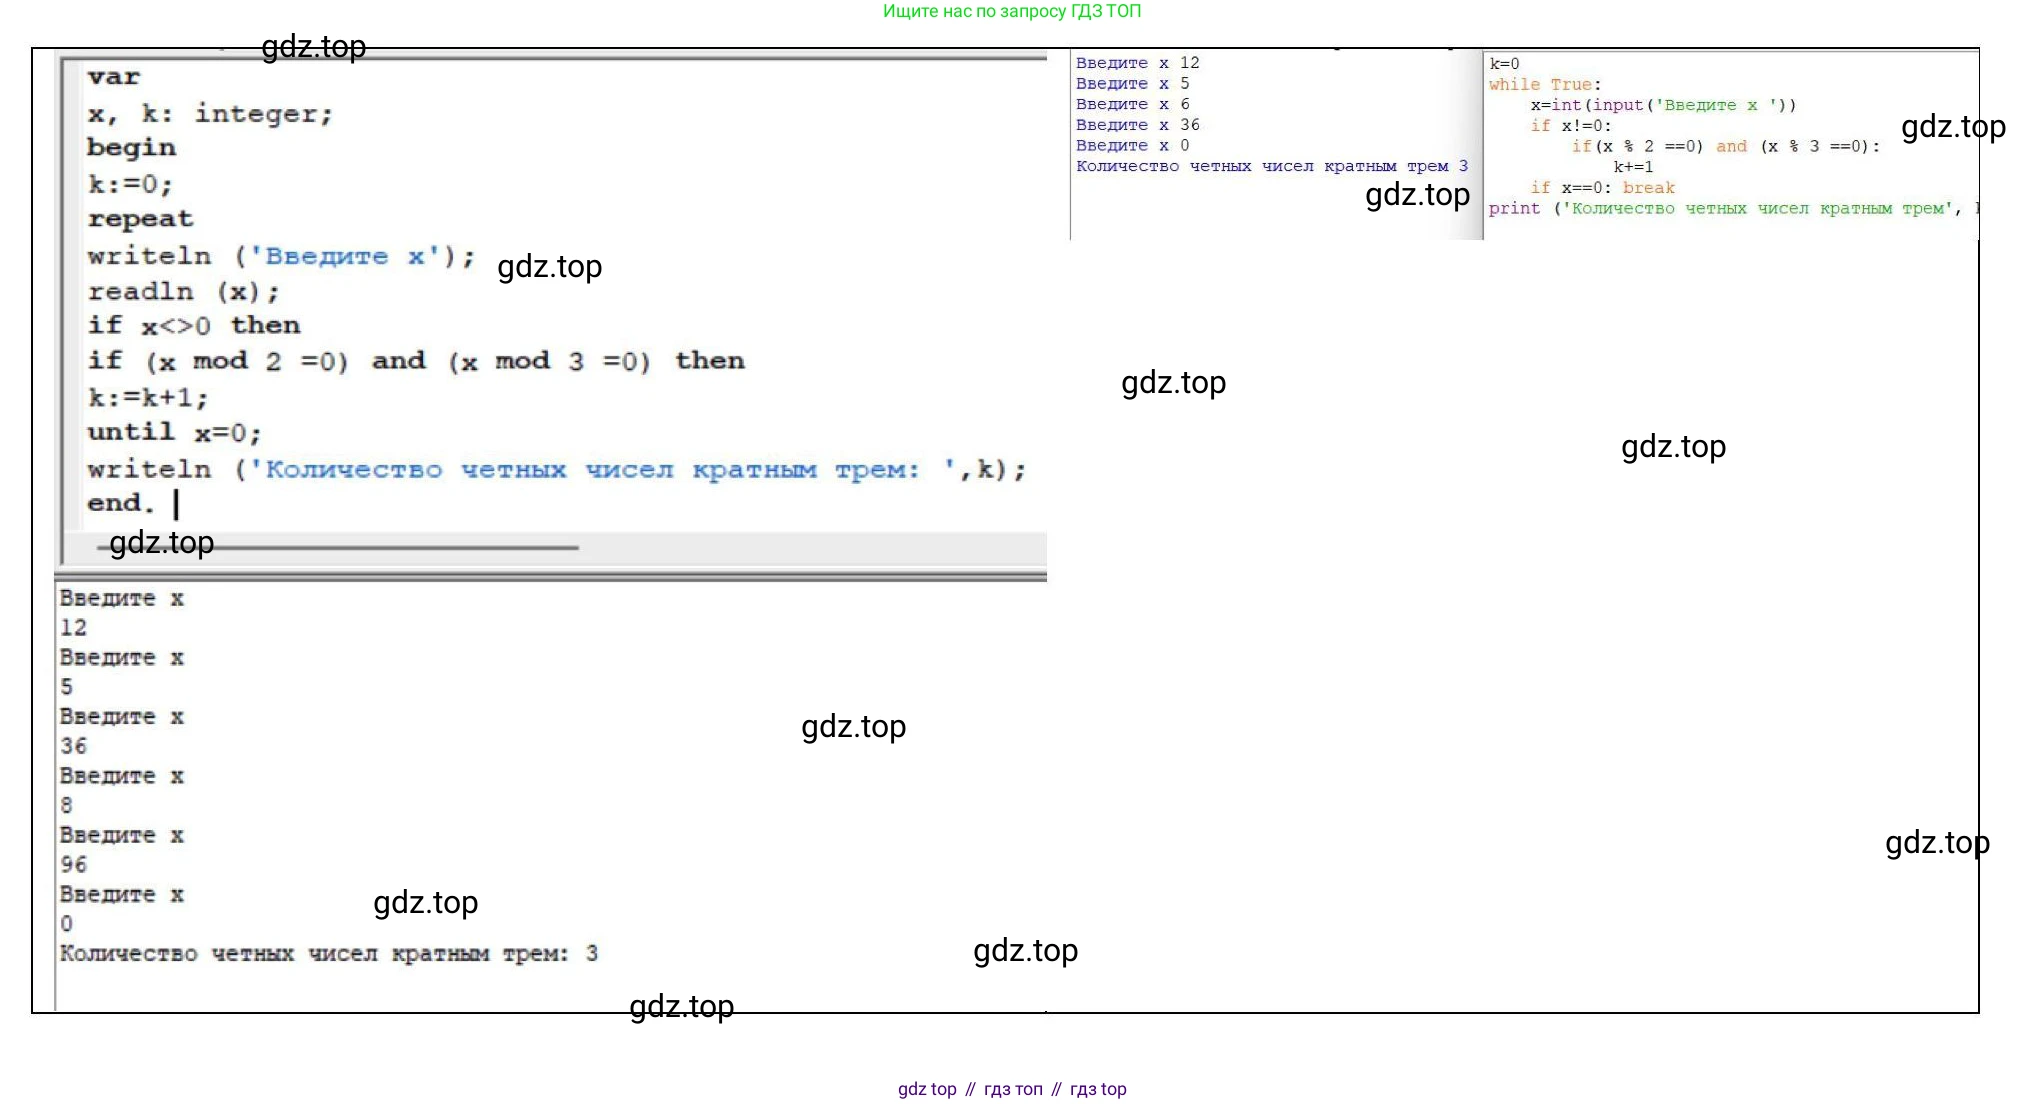Click the 'readln (x);' line
2026x1104 pixels.
(183, 292)
